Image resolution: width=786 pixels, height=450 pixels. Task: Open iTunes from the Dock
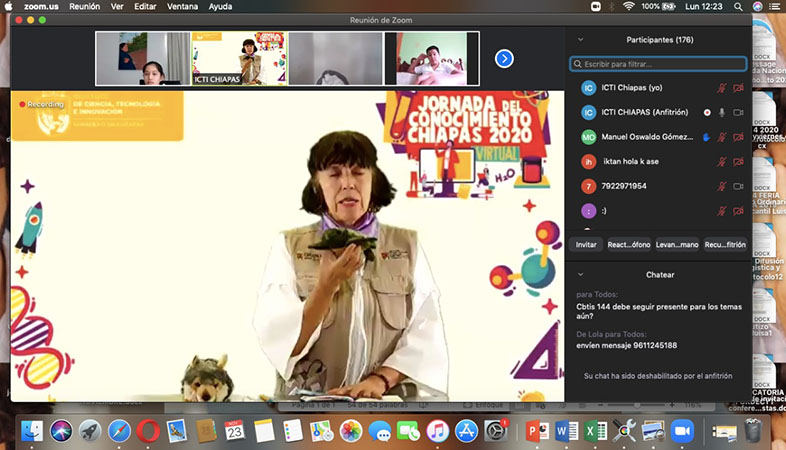438,431
